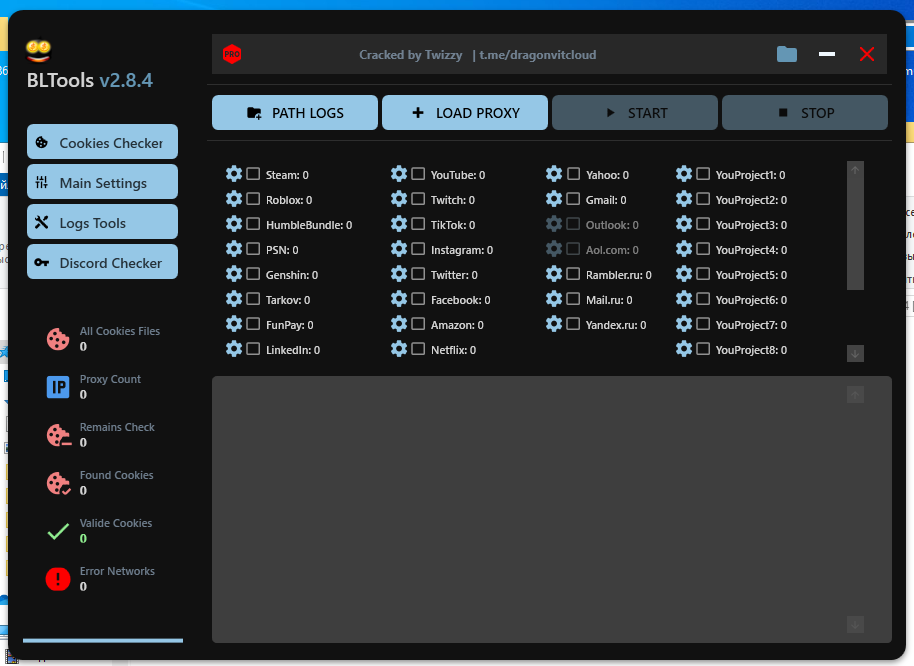Open settings gear for HumbleBundle
Image resolution: width=914 pixels, height=666 pixels.
[x=234, y=224]
